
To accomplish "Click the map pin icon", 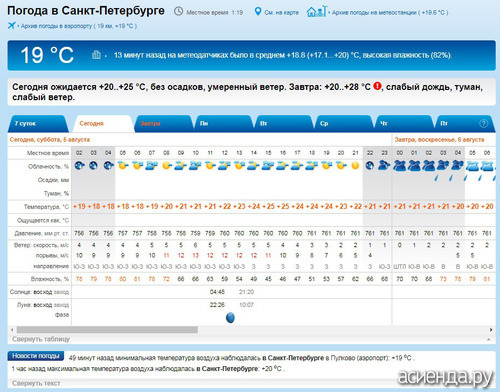I will [x=257, y=12].
